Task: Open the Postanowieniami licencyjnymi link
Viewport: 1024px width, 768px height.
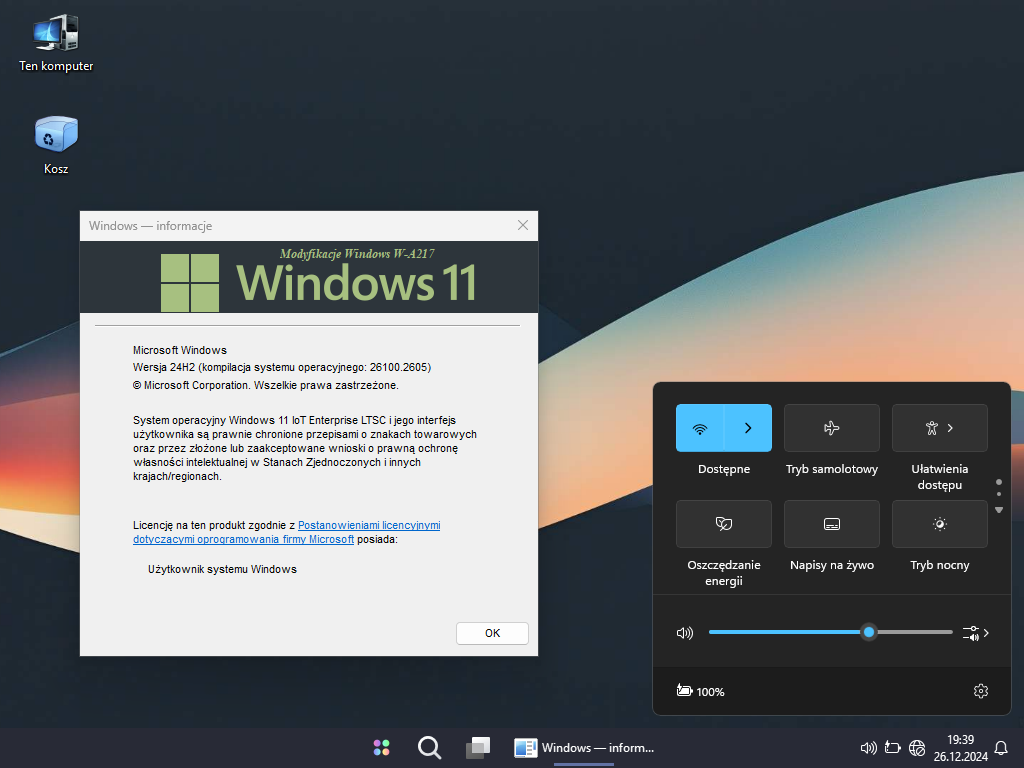Action: 369,525
